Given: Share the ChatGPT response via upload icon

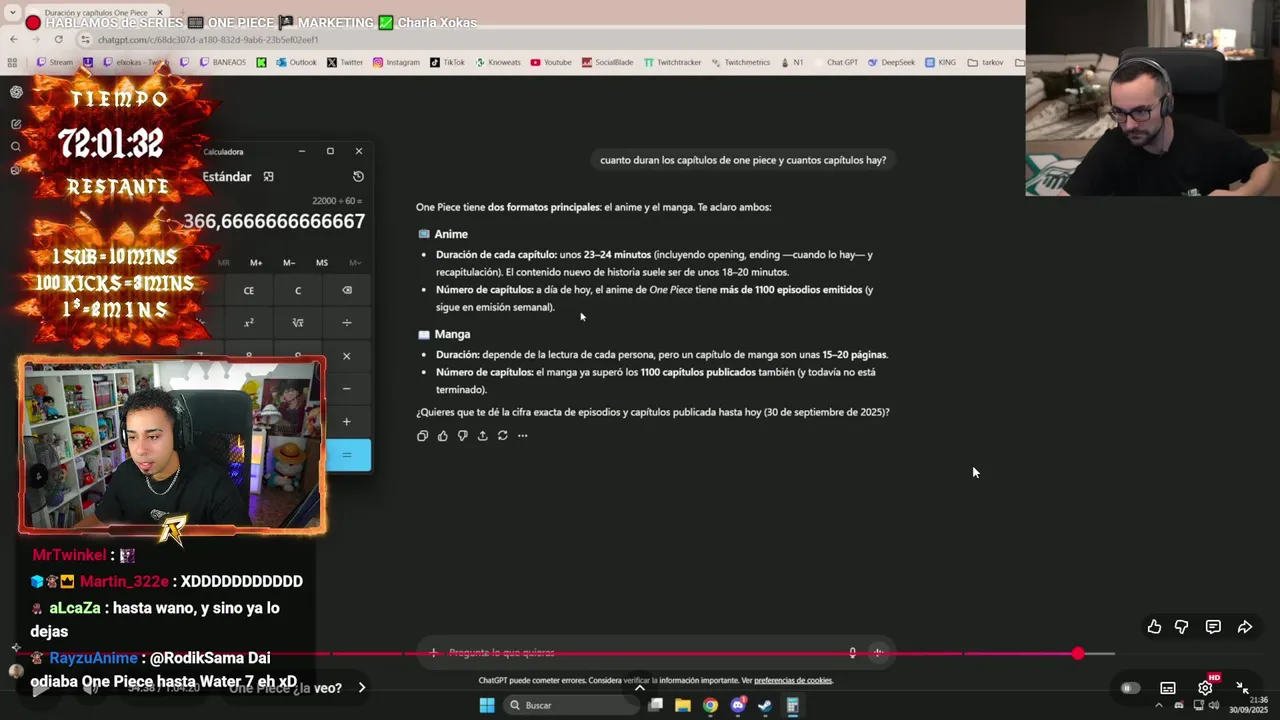Looking at the screenshot, I should coord(482,436).
